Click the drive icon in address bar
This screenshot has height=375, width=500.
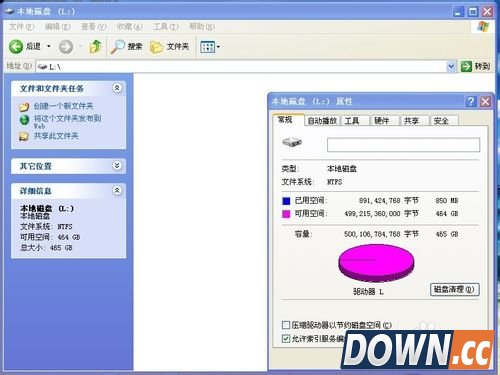click(x=42, y=67)
